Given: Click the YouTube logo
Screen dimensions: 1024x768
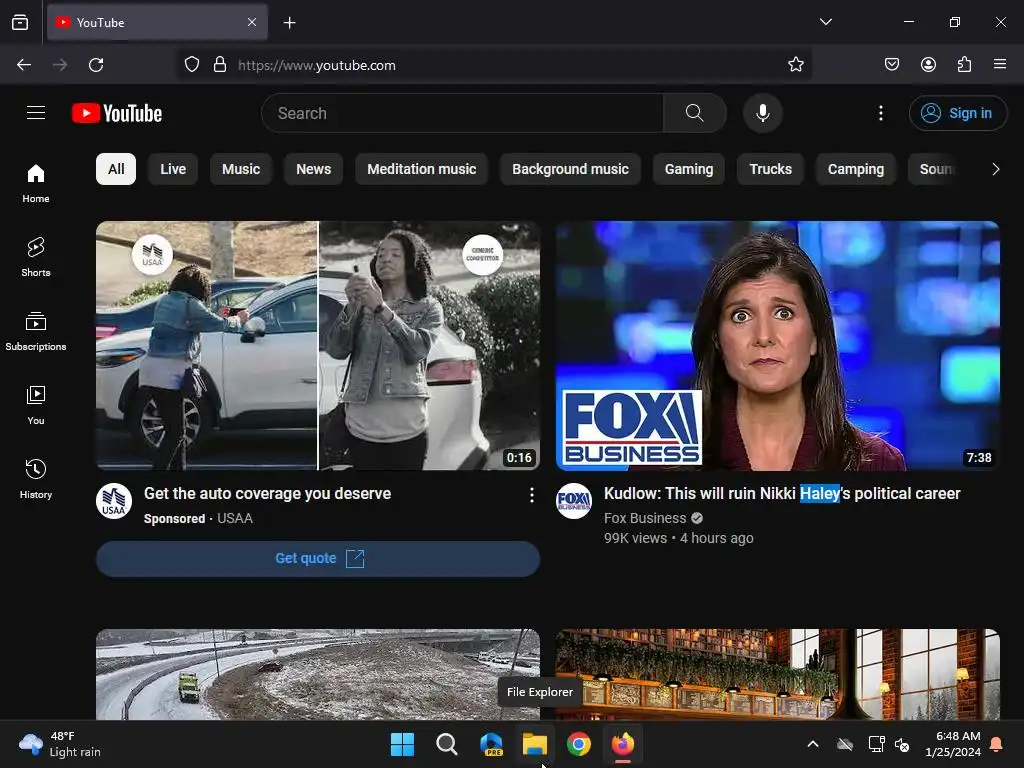Looking at the screenshot, I should point(117,113).
